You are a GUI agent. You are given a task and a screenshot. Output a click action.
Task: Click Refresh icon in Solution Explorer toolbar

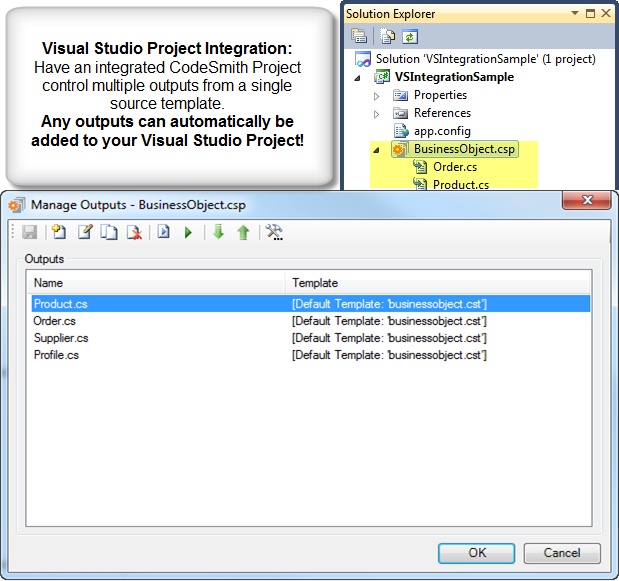pyautogui.click(x=410, y=37)
